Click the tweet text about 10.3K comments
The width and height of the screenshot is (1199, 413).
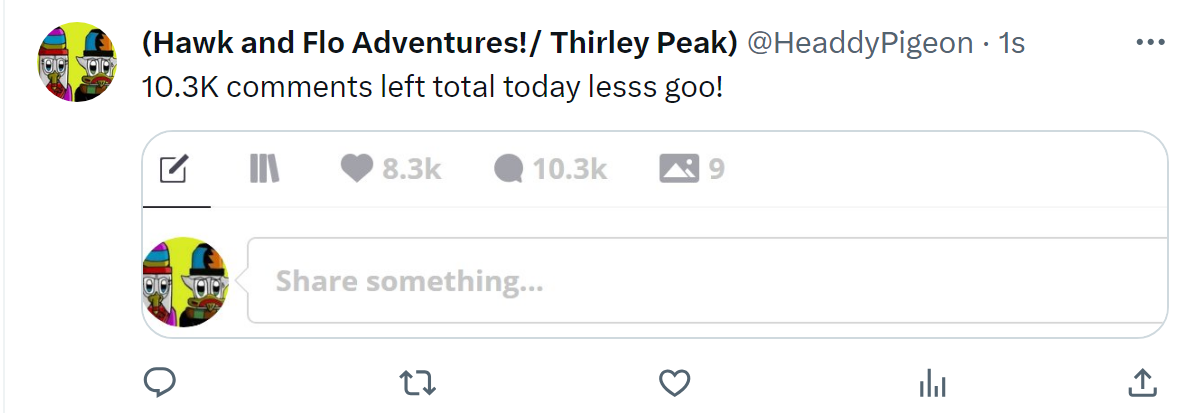pyautogui.click(x=432, y=87)
